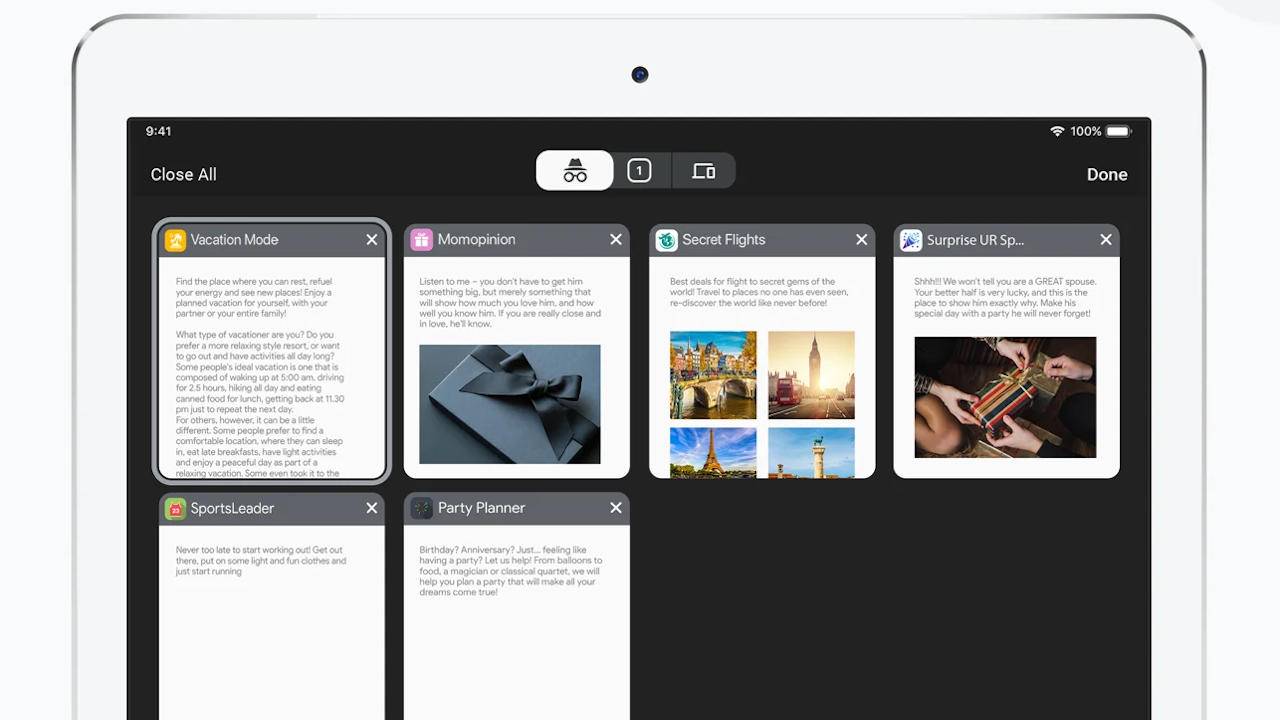Close the Vacation Mode tab
Screen dimensions: 1280x720
(x=372, y=240)
